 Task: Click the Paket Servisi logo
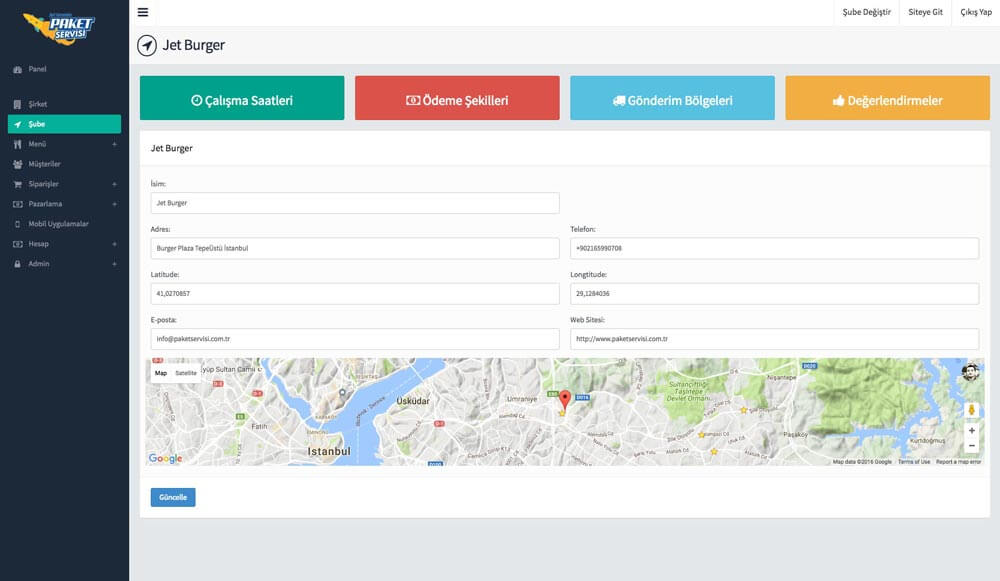point(59,27)
